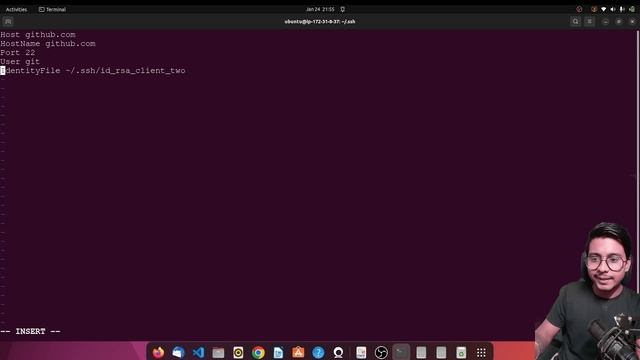Click the 'Host github.com' line

point(38,35)
